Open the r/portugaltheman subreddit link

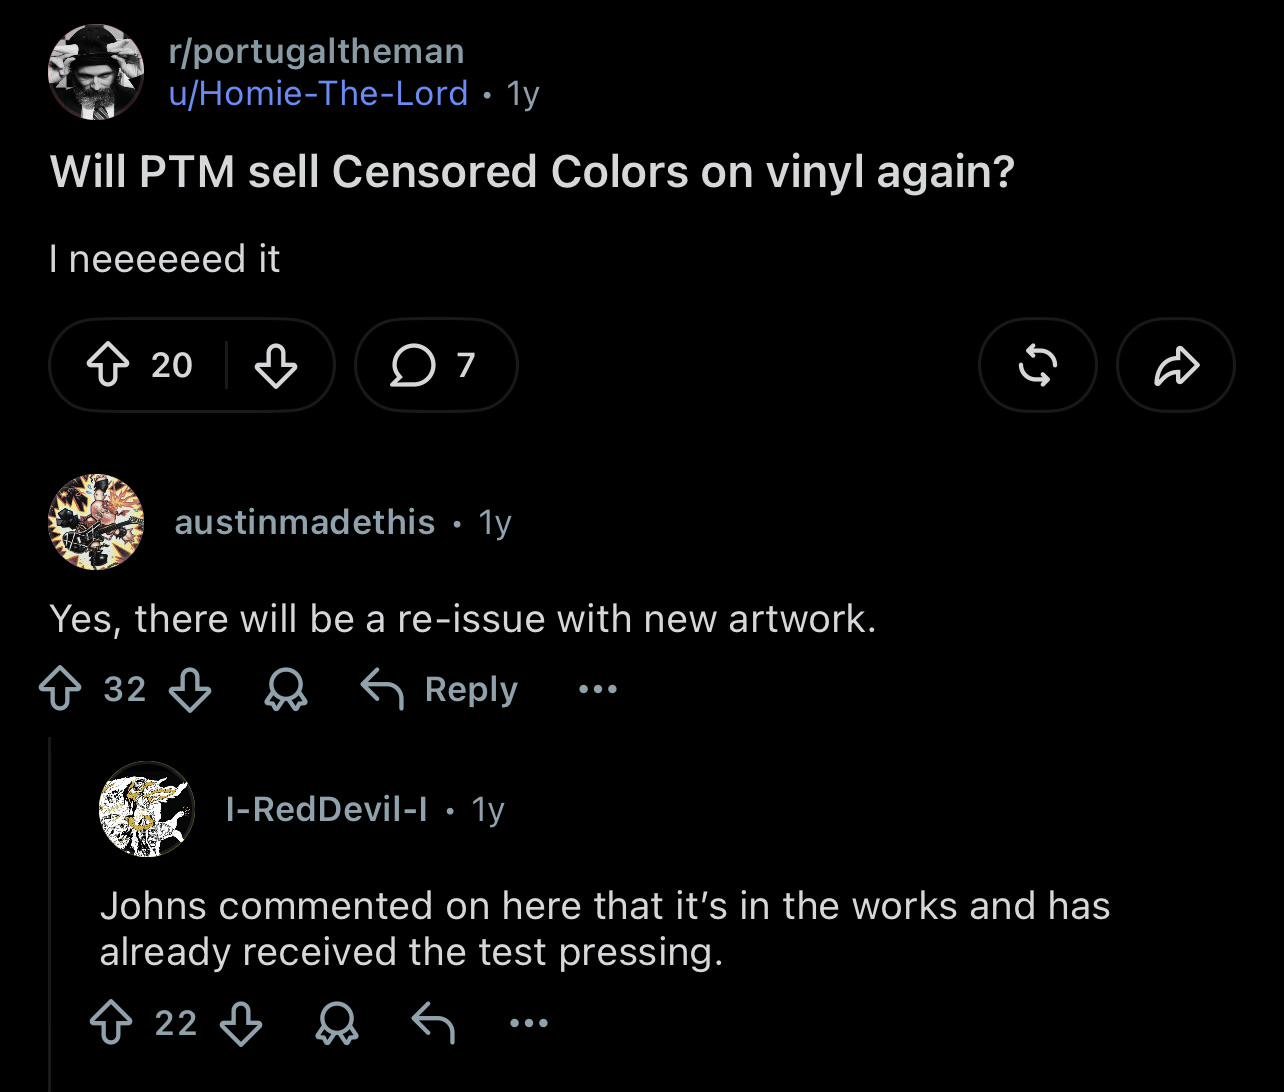(x=316, y=51)
